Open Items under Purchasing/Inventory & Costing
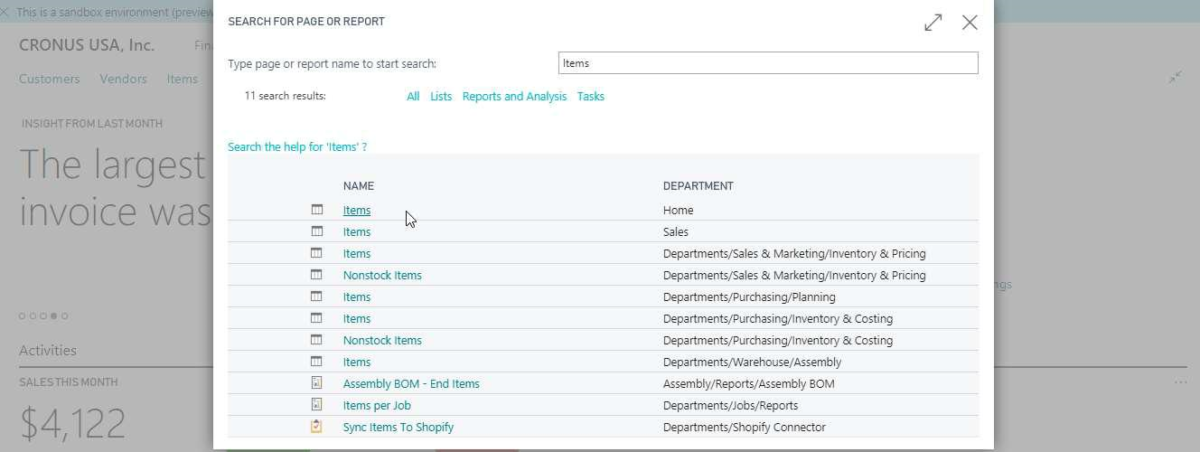The height and width of the screenshot is (452, 1200). tap(356, 319)
